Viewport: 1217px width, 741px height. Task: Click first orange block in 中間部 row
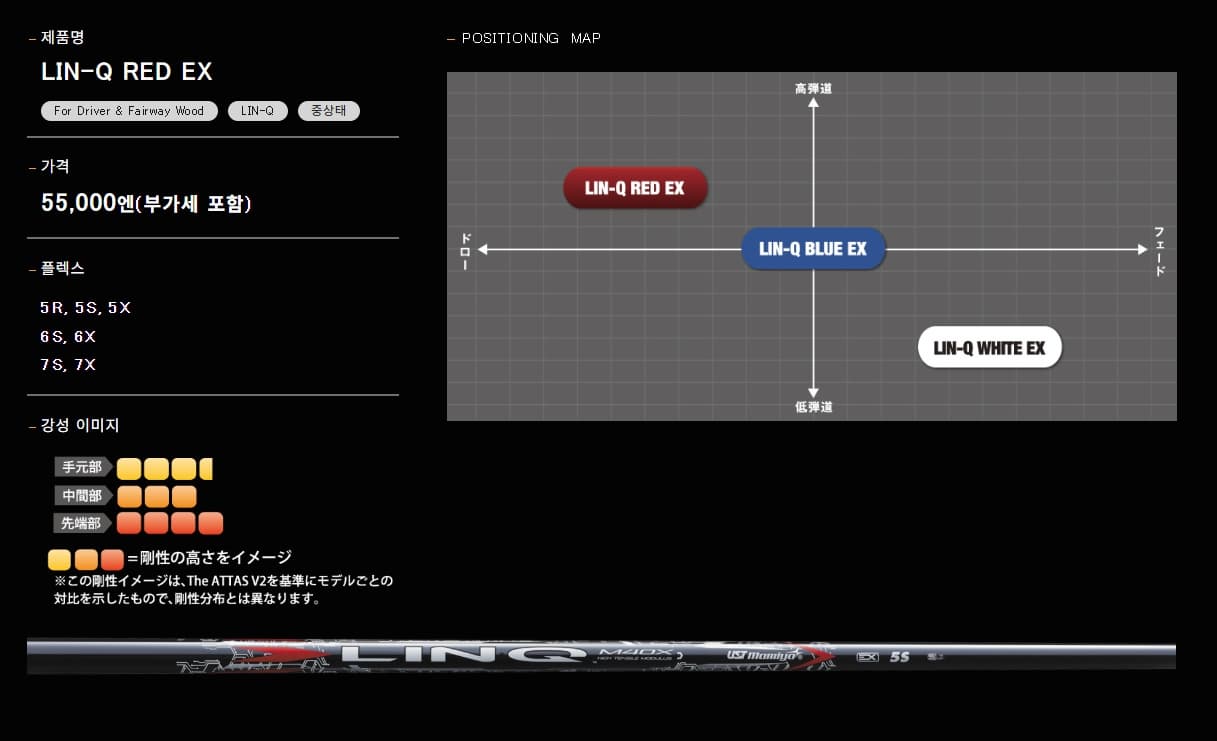pos(129,496)
